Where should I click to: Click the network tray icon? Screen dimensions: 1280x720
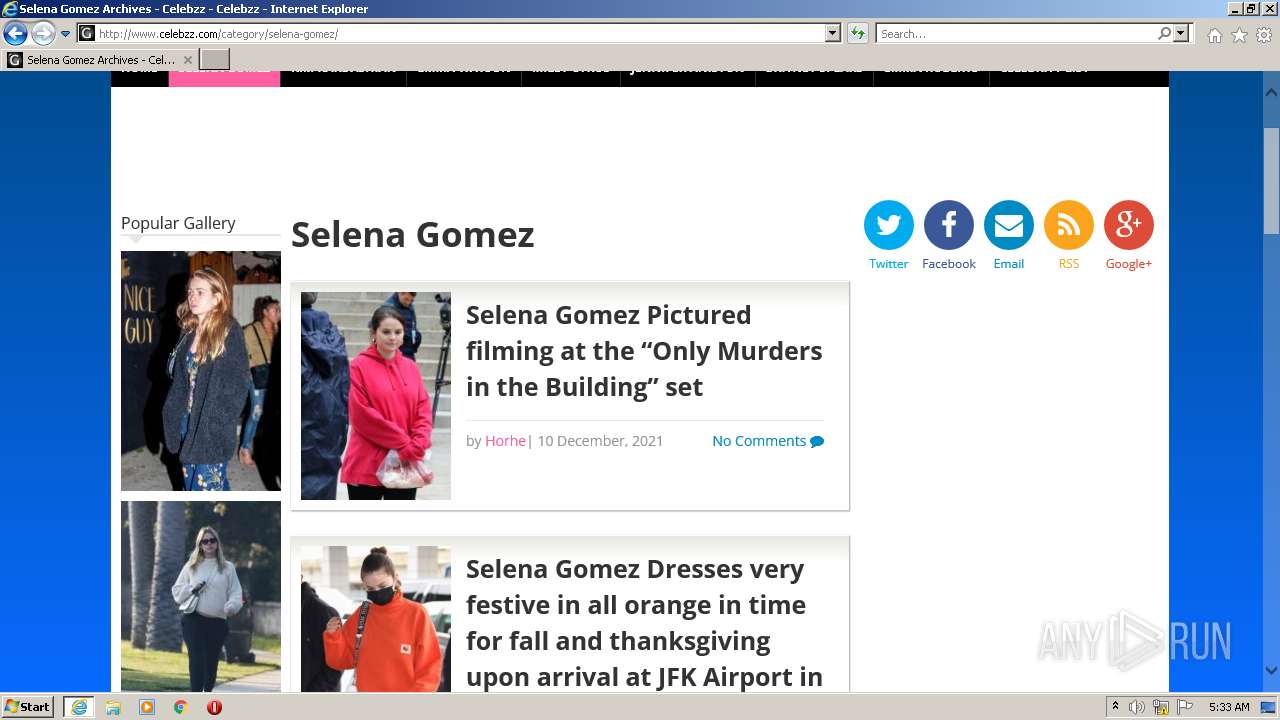click(1160, 707)
